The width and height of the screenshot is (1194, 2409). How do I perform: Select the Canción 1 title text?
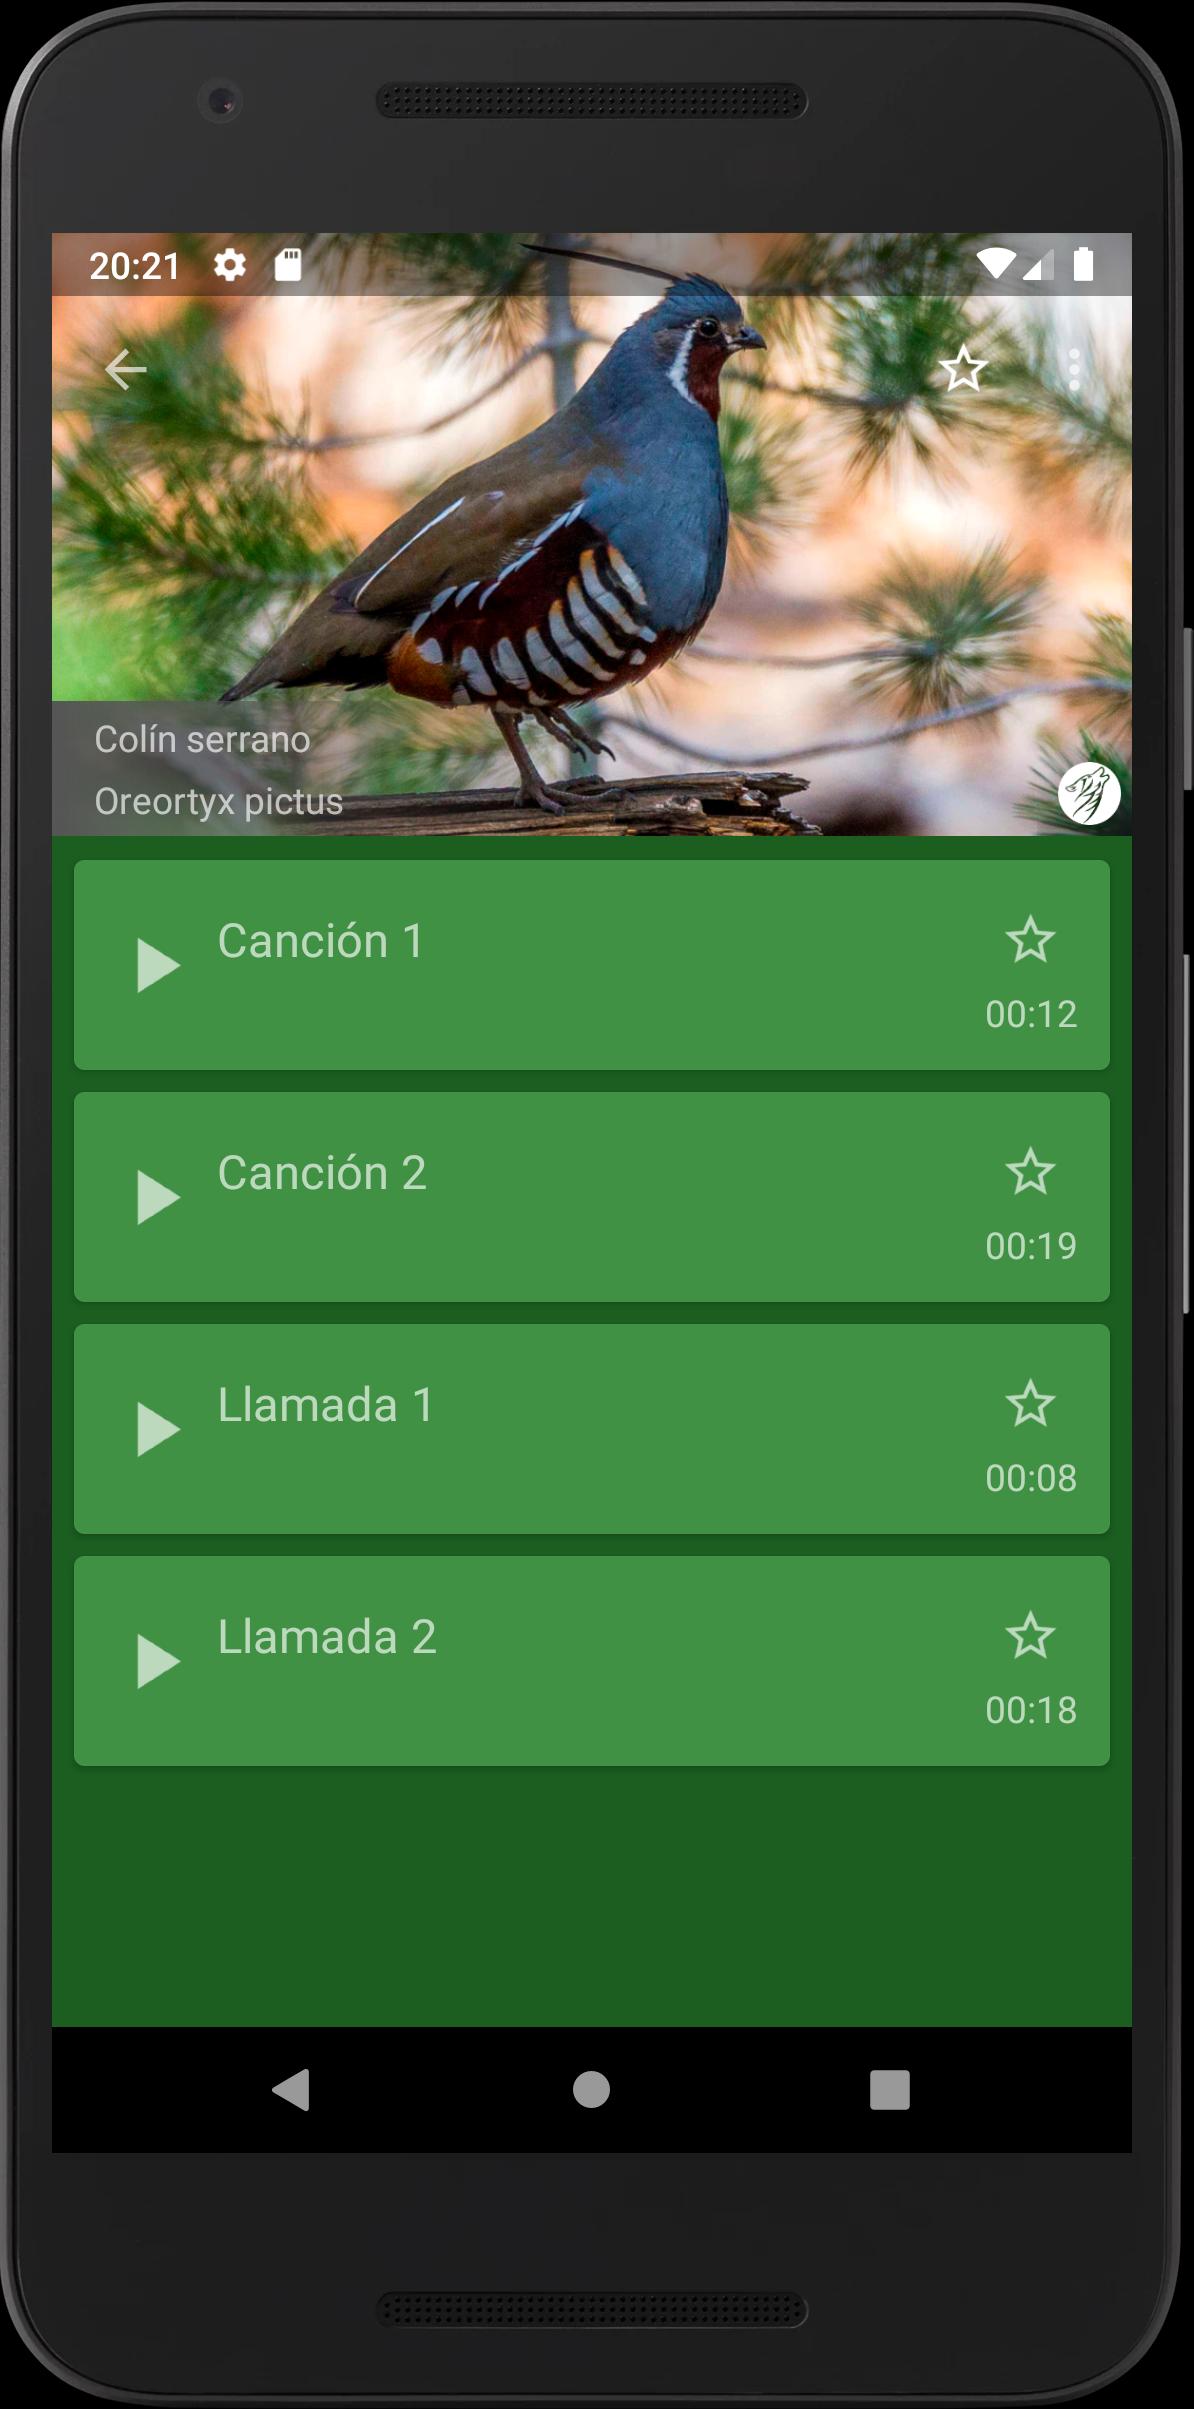[x=321, y=941]
